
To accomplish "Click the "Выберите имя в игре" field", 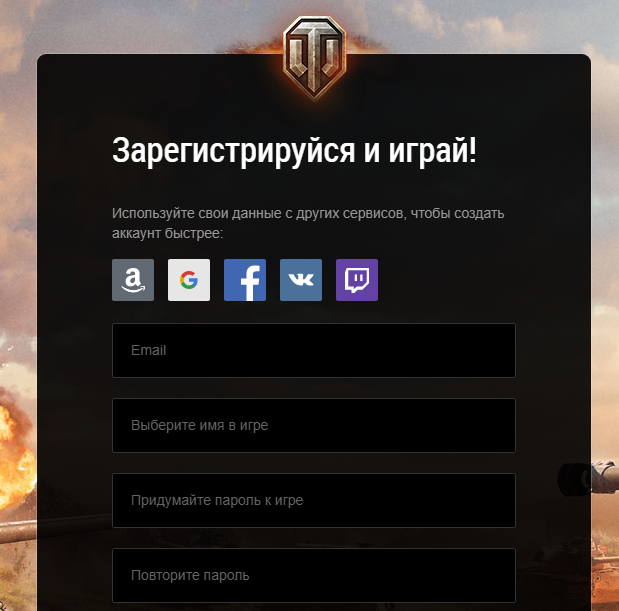I will coord(314,425).
